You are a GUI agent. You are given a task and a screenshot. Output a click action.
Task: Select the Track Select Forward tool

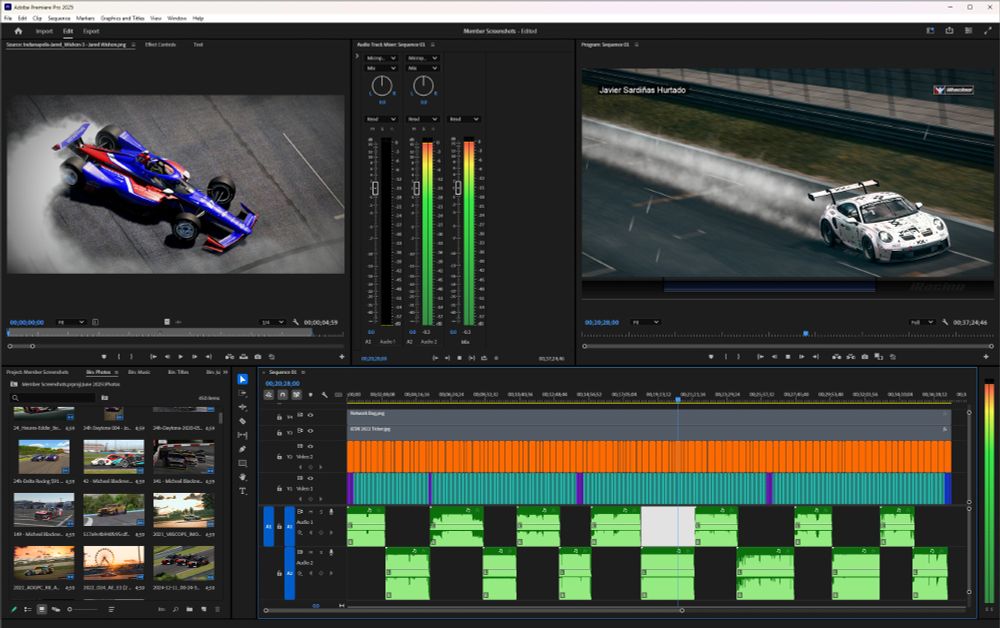click(242, 393)
